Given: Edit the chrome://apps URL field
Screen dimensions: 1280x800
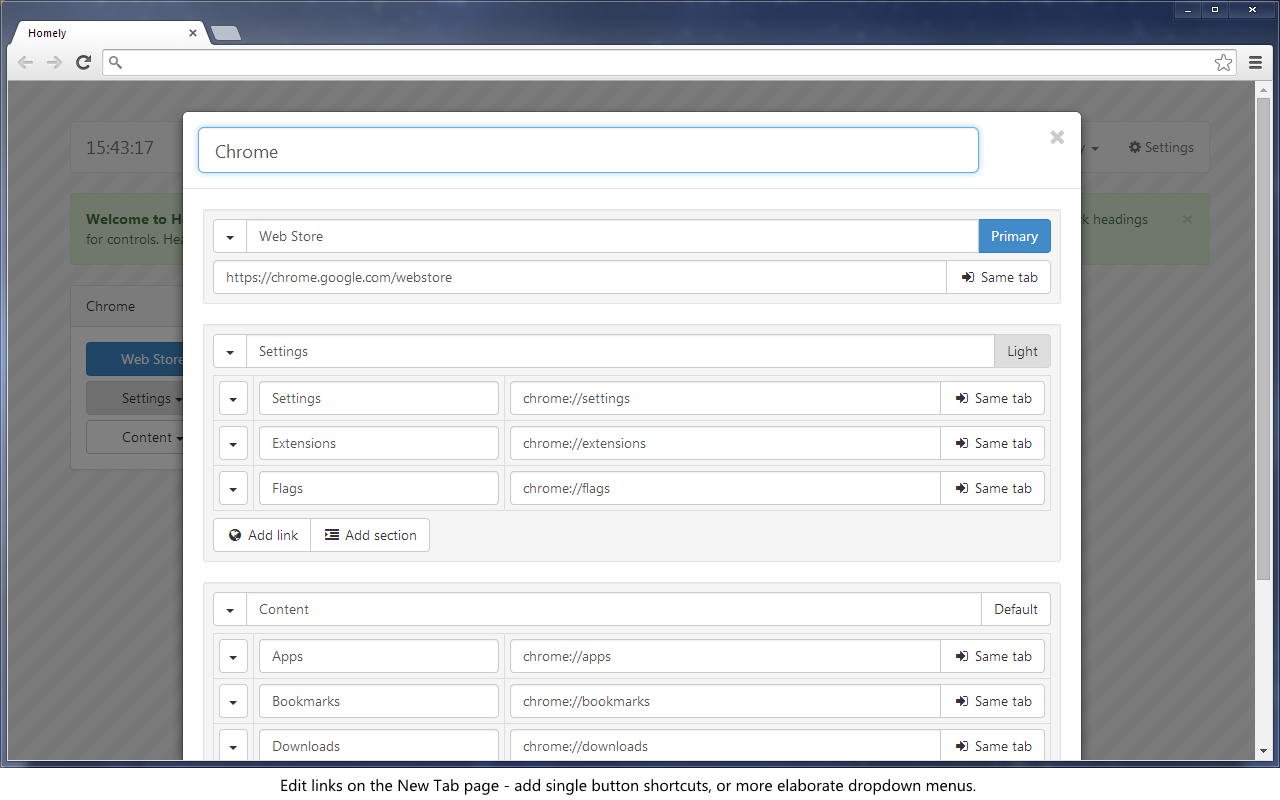Looking at the screenshot, I should 725,656.
